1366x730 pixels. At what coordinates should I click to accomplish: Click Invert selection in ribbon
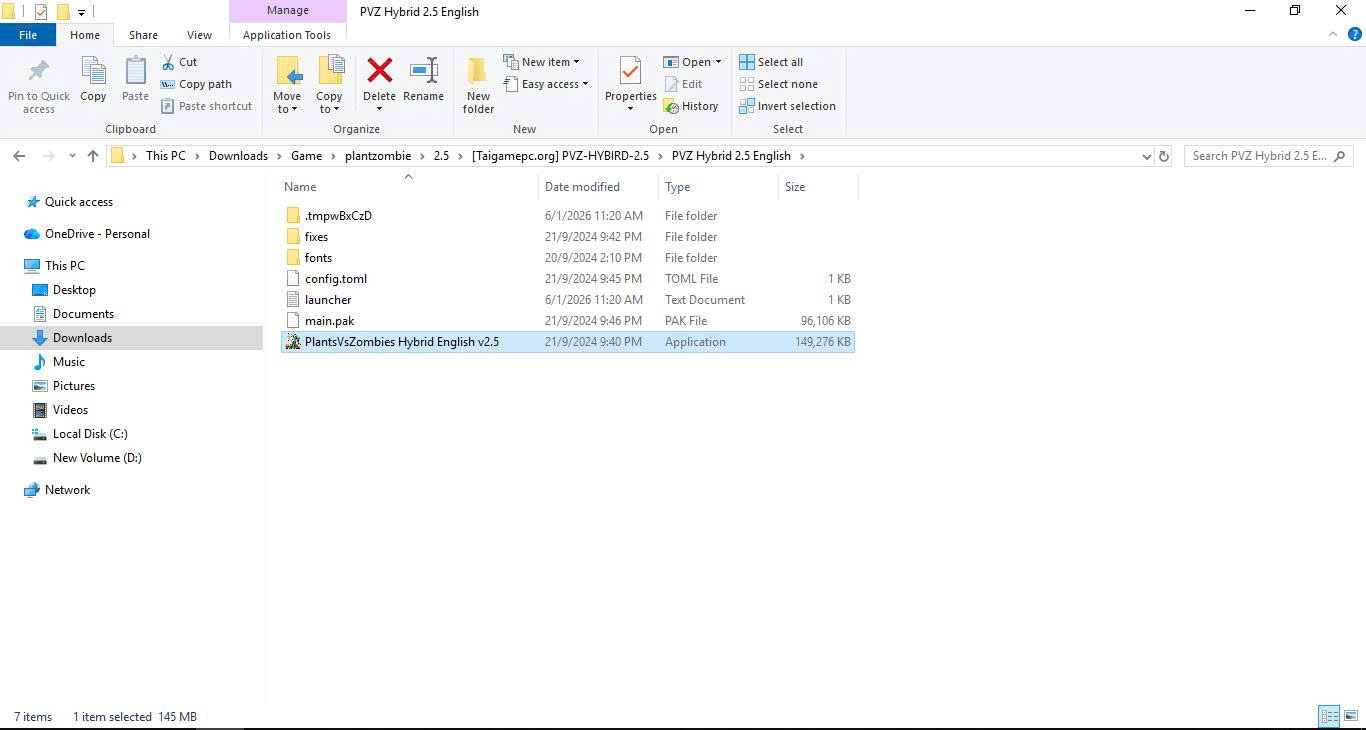tap(787, 106)
